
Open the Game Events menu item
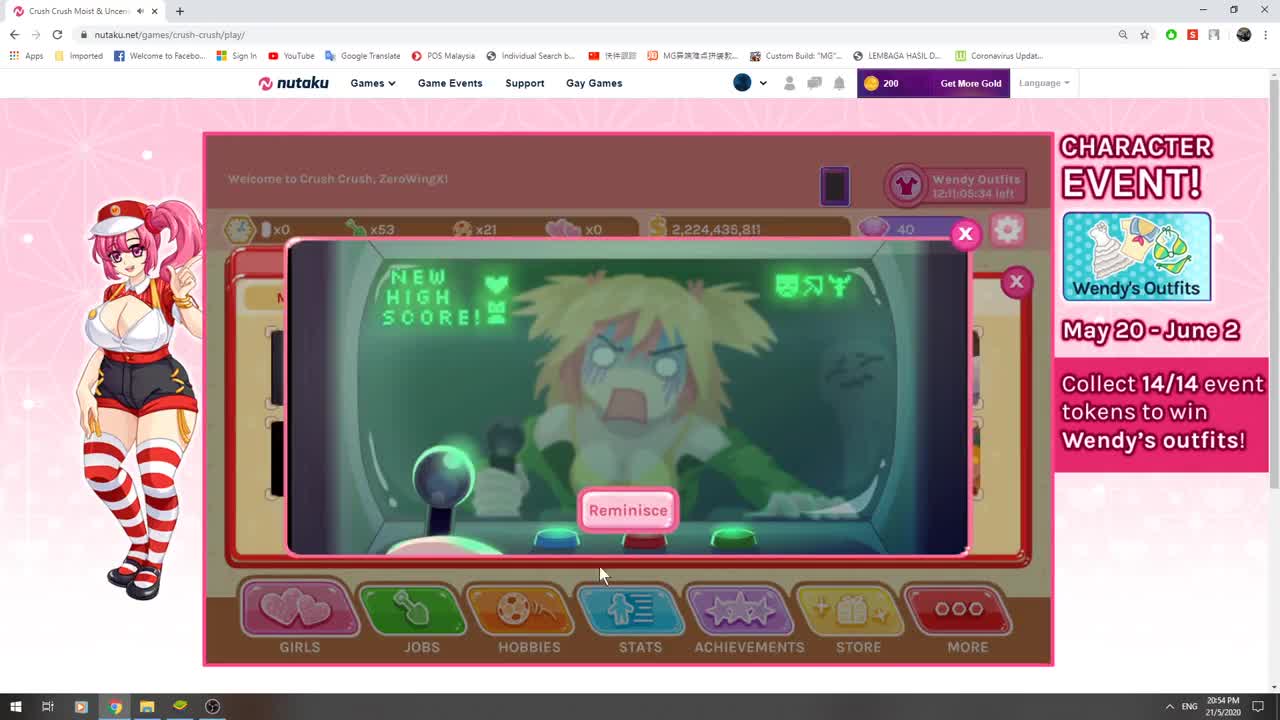click(450, 83)
